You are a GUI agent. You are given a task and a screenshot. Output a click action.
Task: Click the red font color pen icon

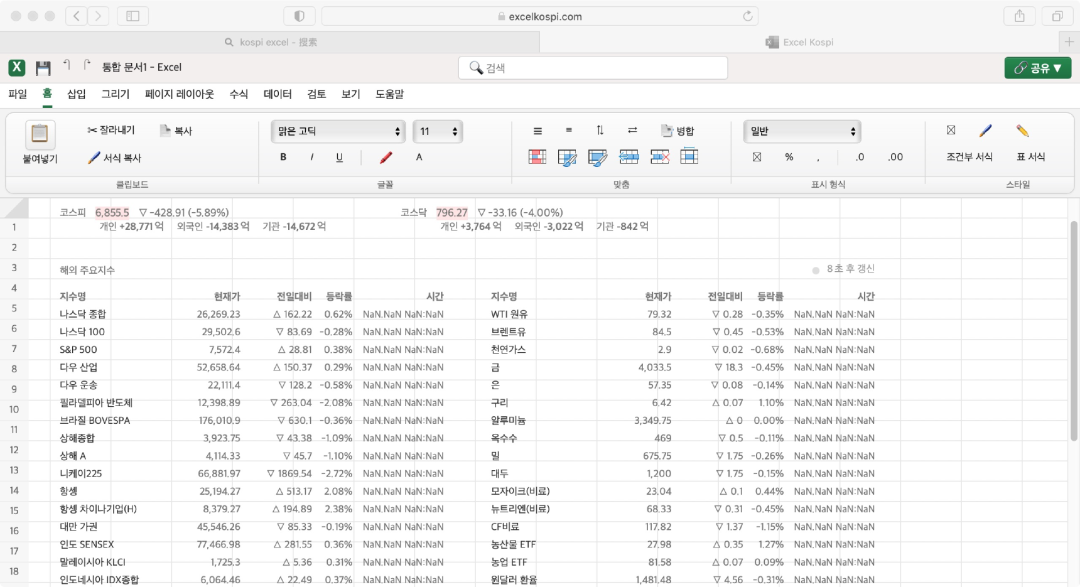(386, 157)
